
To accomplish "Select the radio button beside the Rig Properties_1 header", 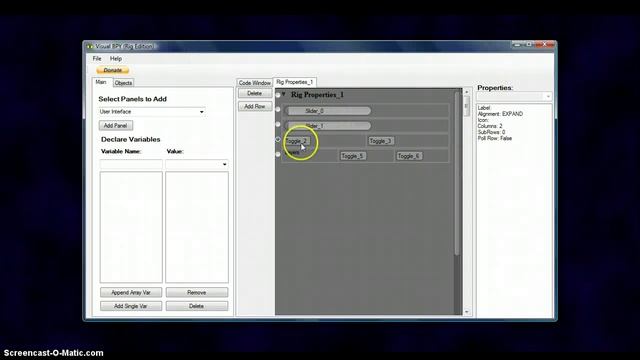I will (278, 95).
